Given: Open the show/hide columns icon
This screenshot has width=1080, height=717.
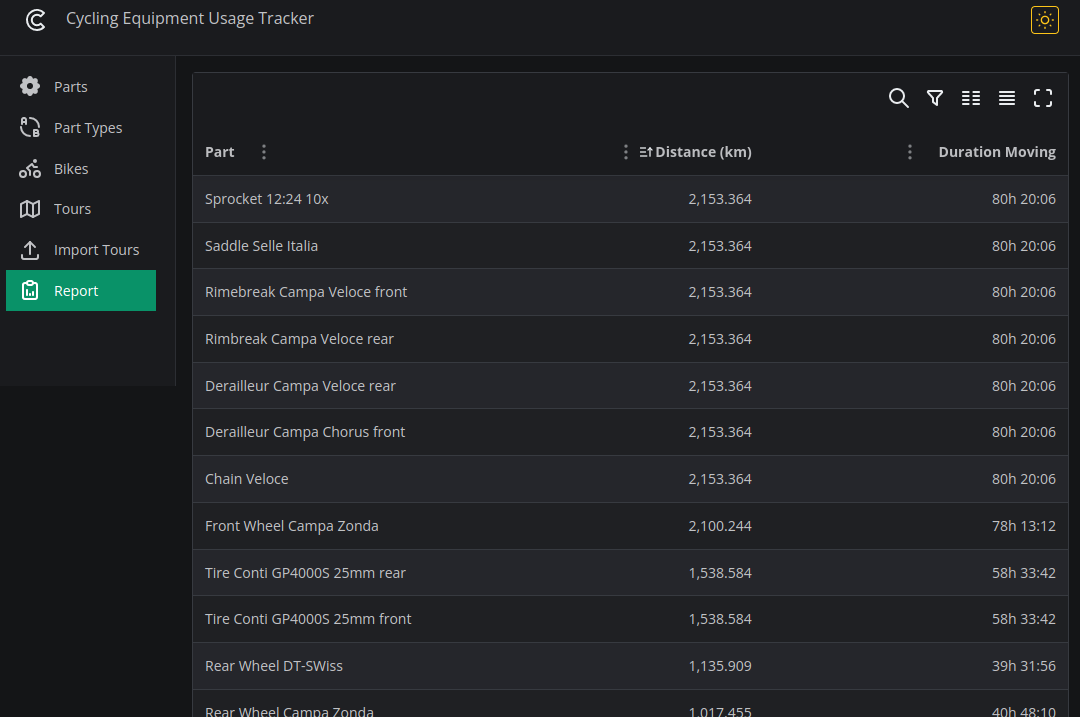Looking at the screenshot, I should (x=970, y=98).
